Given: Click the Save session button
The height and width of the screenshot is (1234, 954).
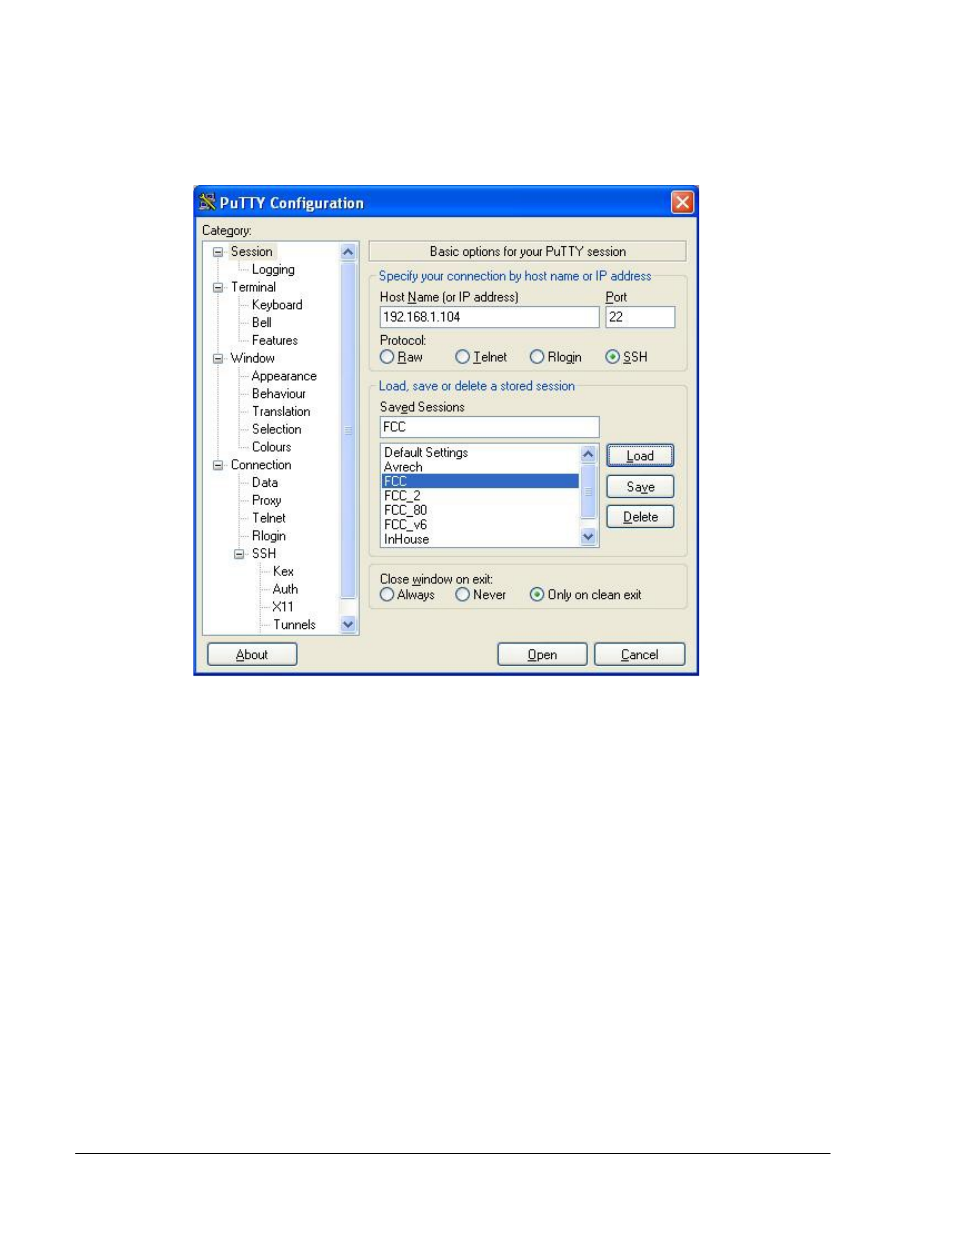Looking at the screenshot, I should (640, 487).
